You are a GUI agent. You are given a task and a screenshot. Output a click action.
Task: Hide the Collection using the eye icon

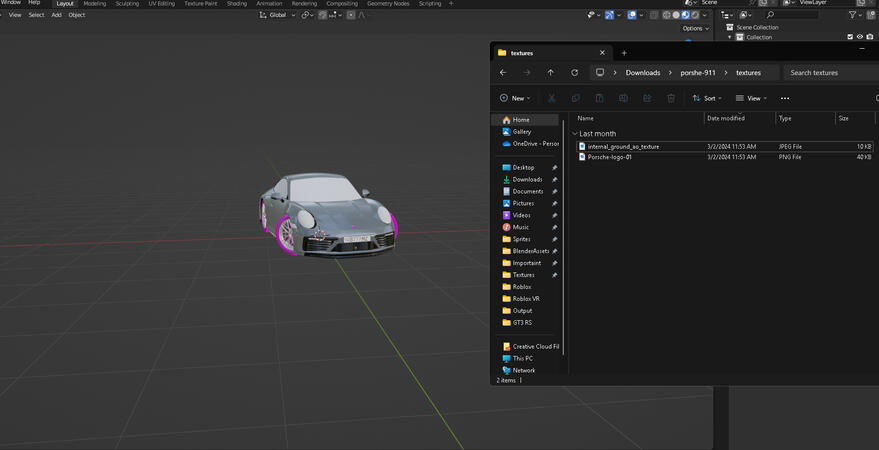(860, 37)
